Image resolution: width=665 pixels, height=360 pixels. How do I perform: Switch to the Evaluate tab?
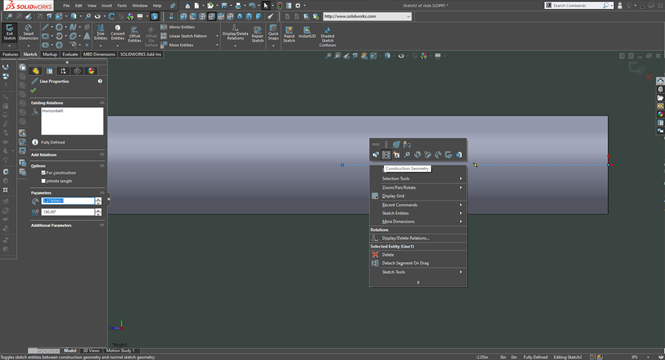pos(70,54)
